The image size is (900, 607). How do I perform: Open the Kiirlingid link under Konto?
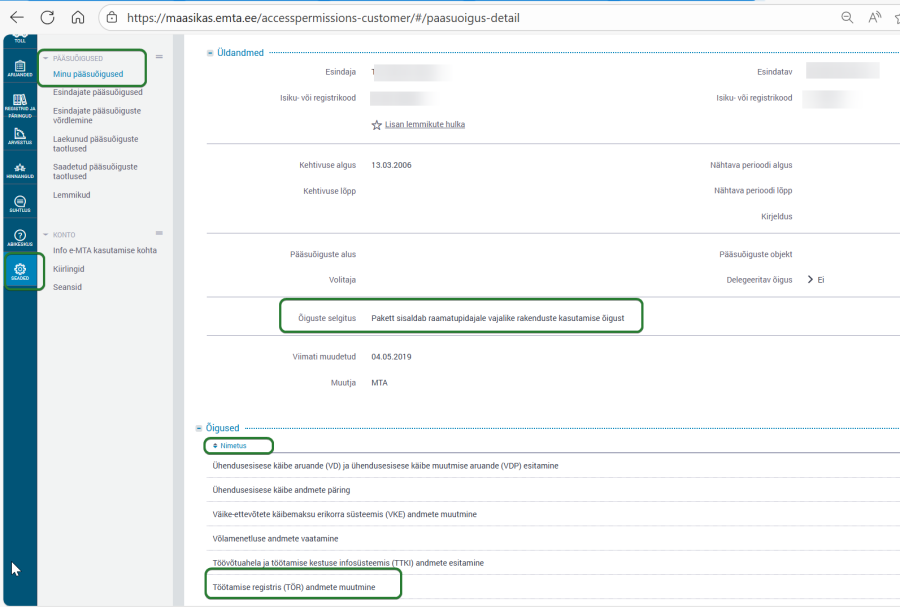[69, 269]
